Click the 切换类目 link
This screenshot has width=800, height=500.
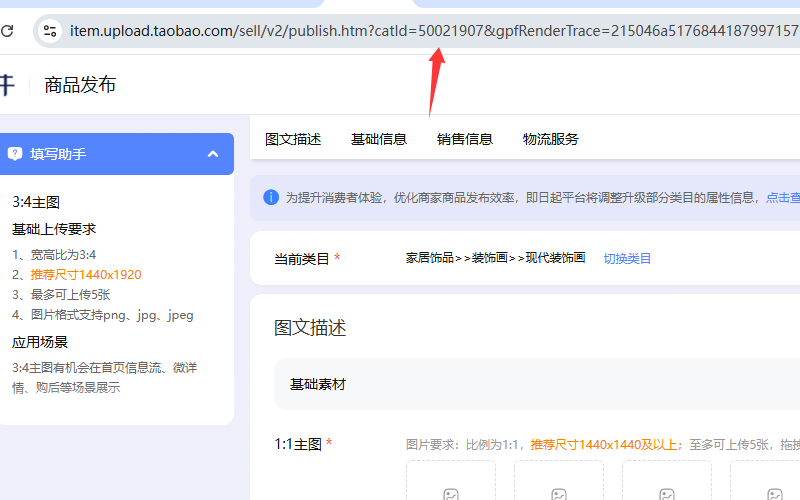[x=627, y=258]
